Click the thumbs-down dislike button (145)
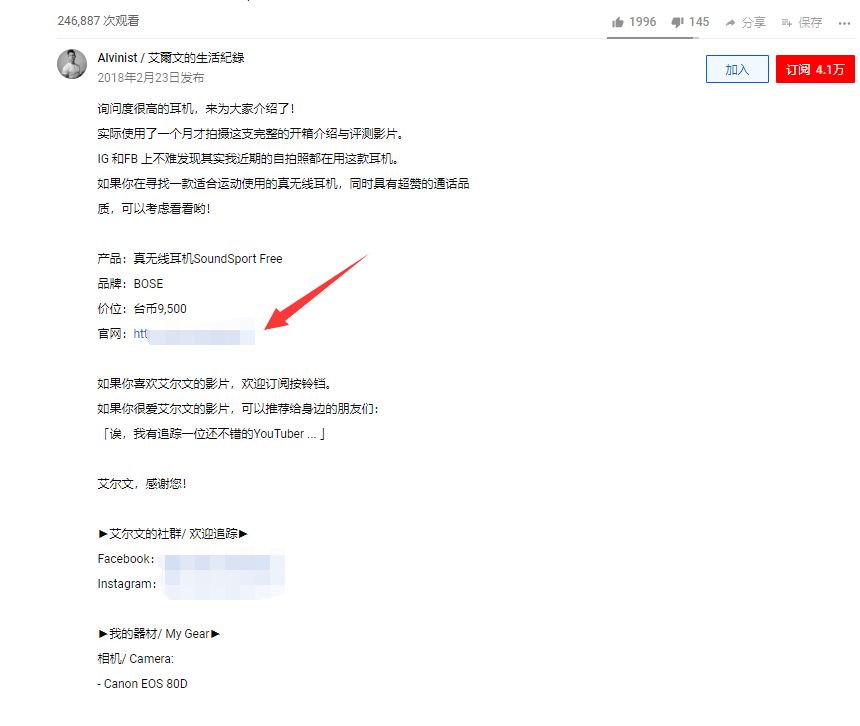The image size is (860, 726). click(x=690, y=22)
